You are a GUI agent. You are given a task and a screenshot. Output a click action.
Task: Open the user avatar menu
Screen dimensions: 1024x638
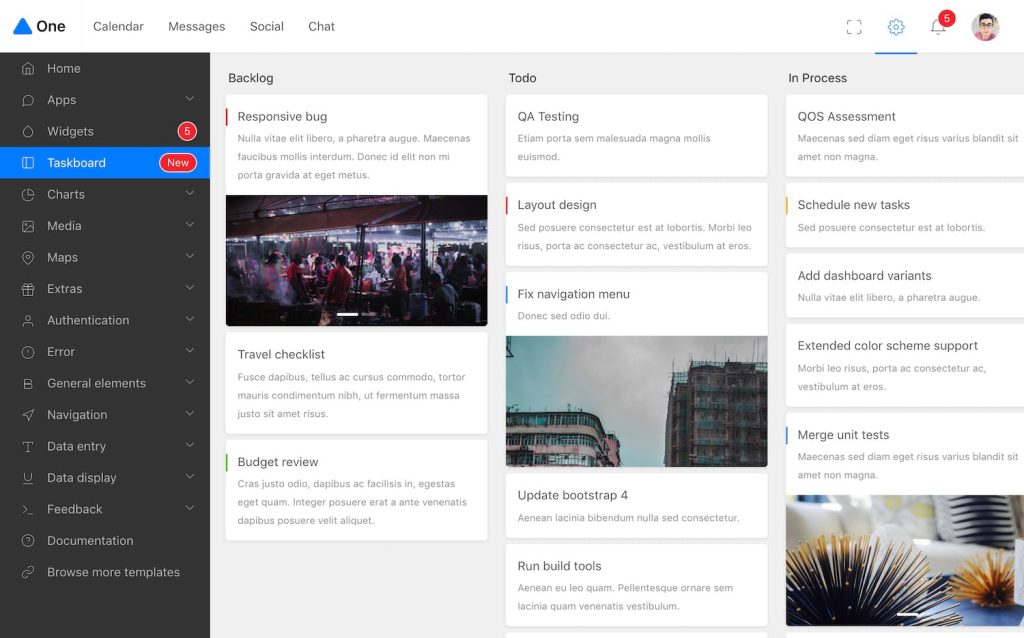[985, 27]
